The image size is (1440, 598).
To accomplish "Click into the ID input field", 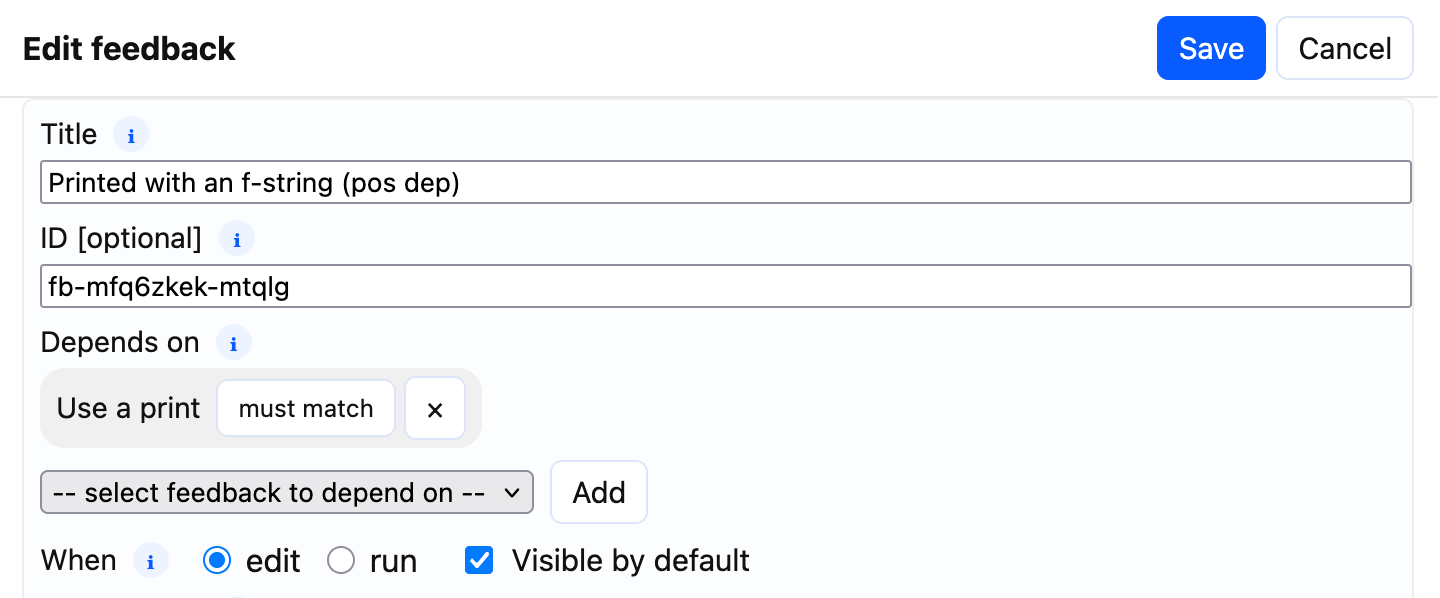I will tap(726, 287).
